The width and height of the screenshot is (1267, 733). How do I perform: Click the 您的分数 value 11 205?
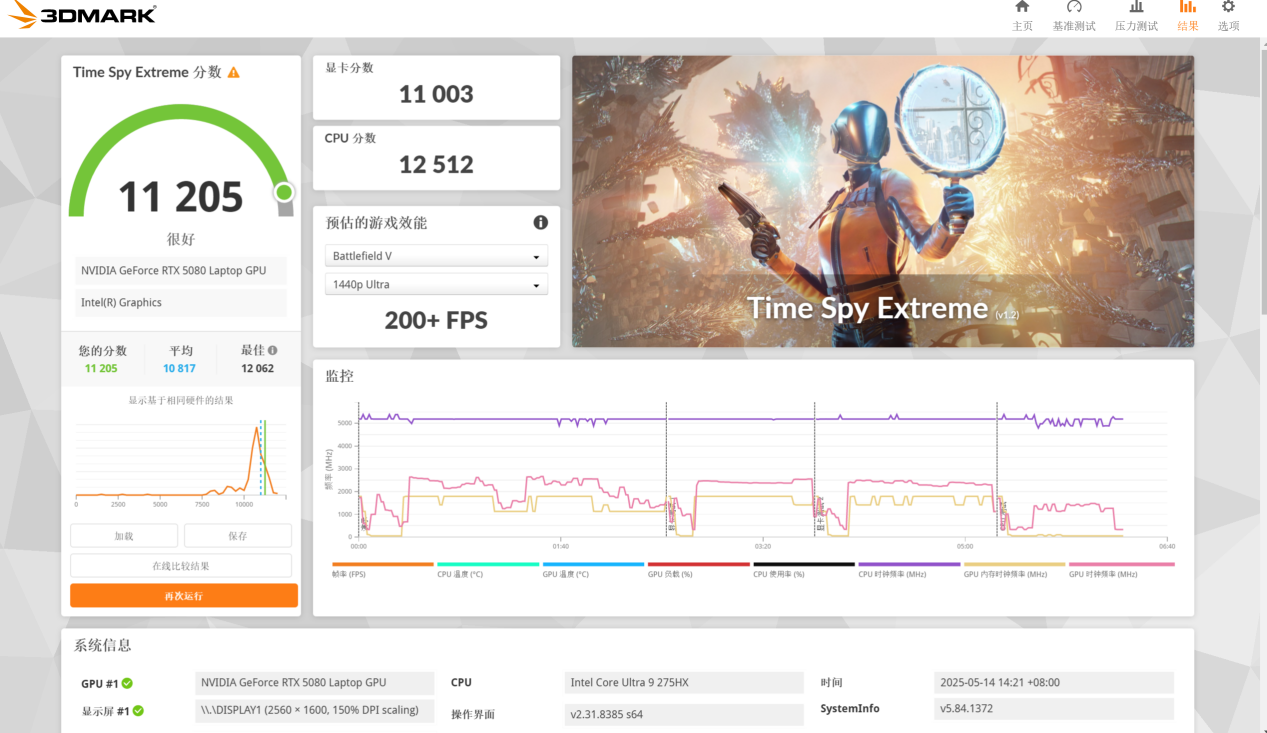pyautogui.click(x=101, y=368)
